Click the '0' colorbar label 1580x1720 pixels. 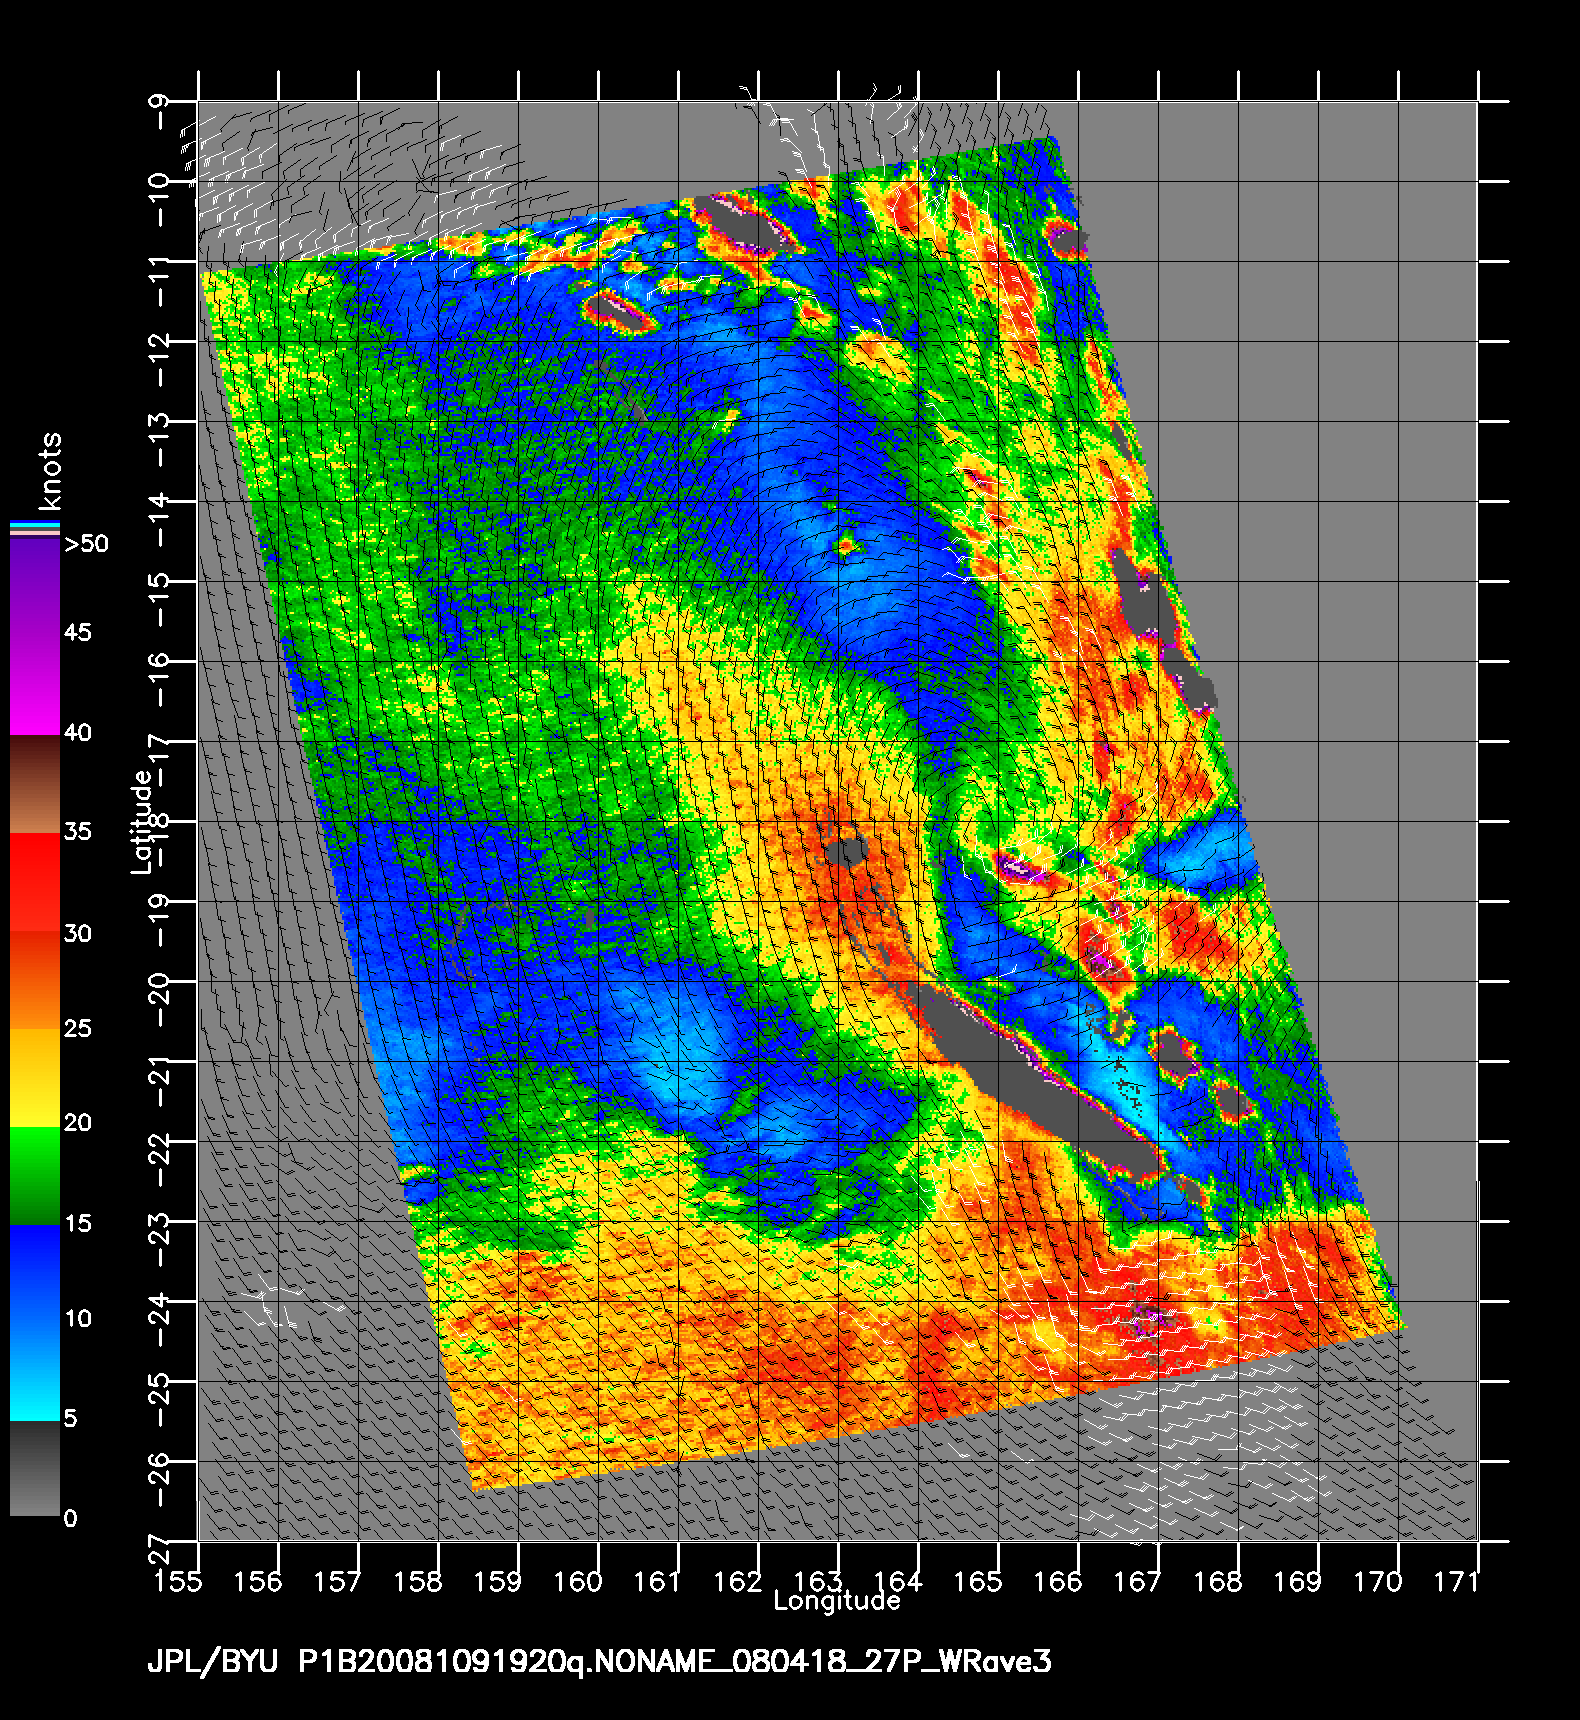(70, 1519)
